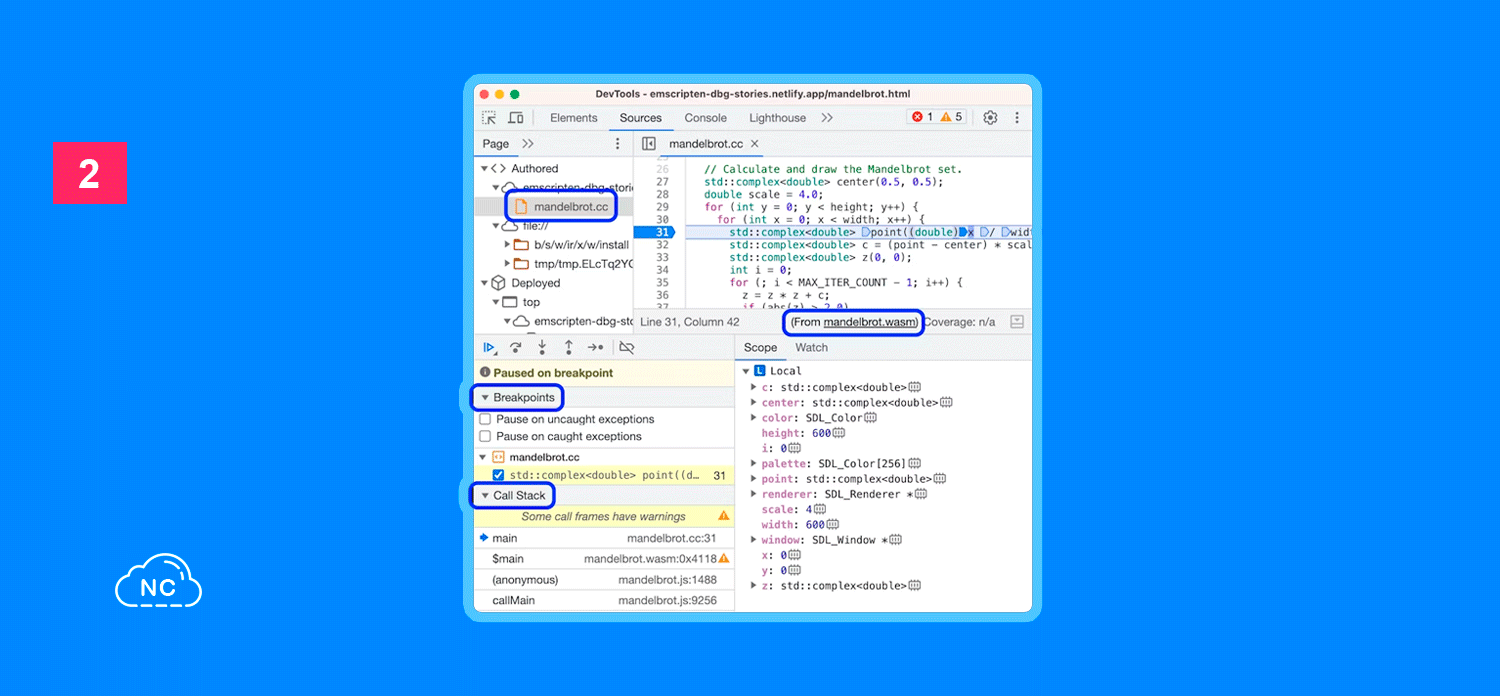Click the single Step debugger button
The width and height of the screenshot is (1500, 696).
(x=595, y=347)
